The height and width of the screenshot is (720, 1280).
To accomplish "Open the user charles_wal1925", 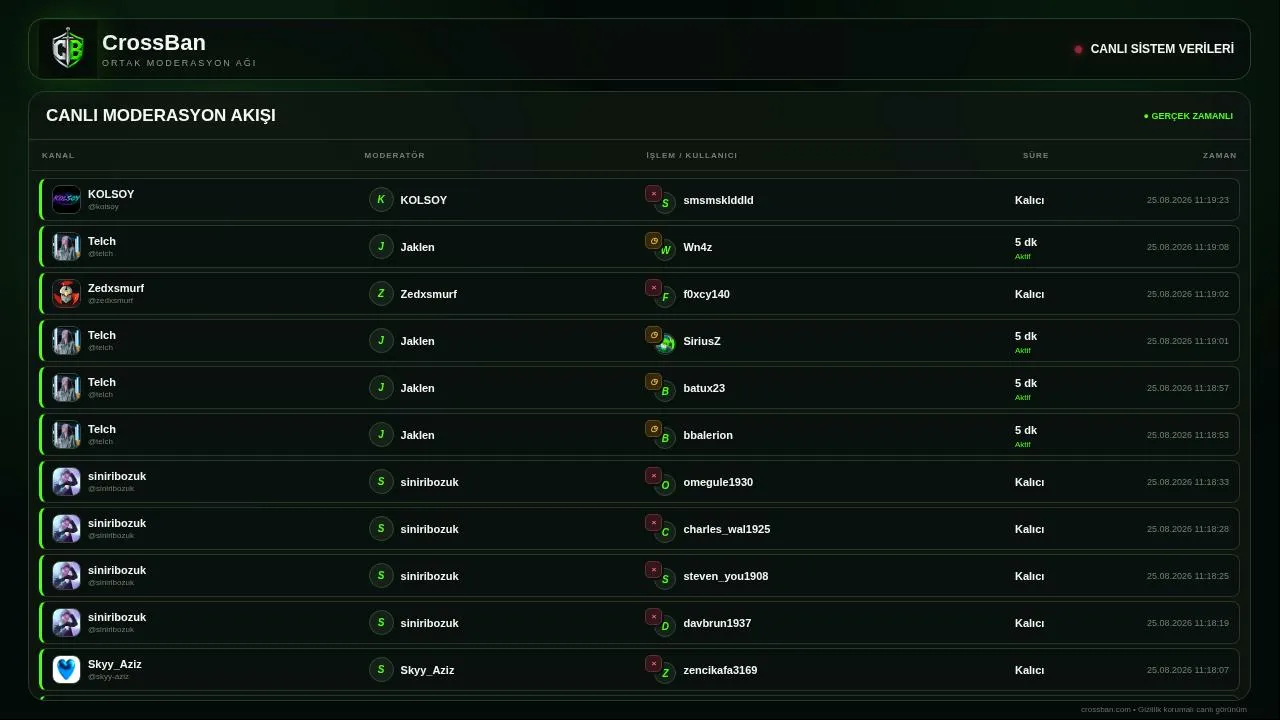I will tap(727, 529).
